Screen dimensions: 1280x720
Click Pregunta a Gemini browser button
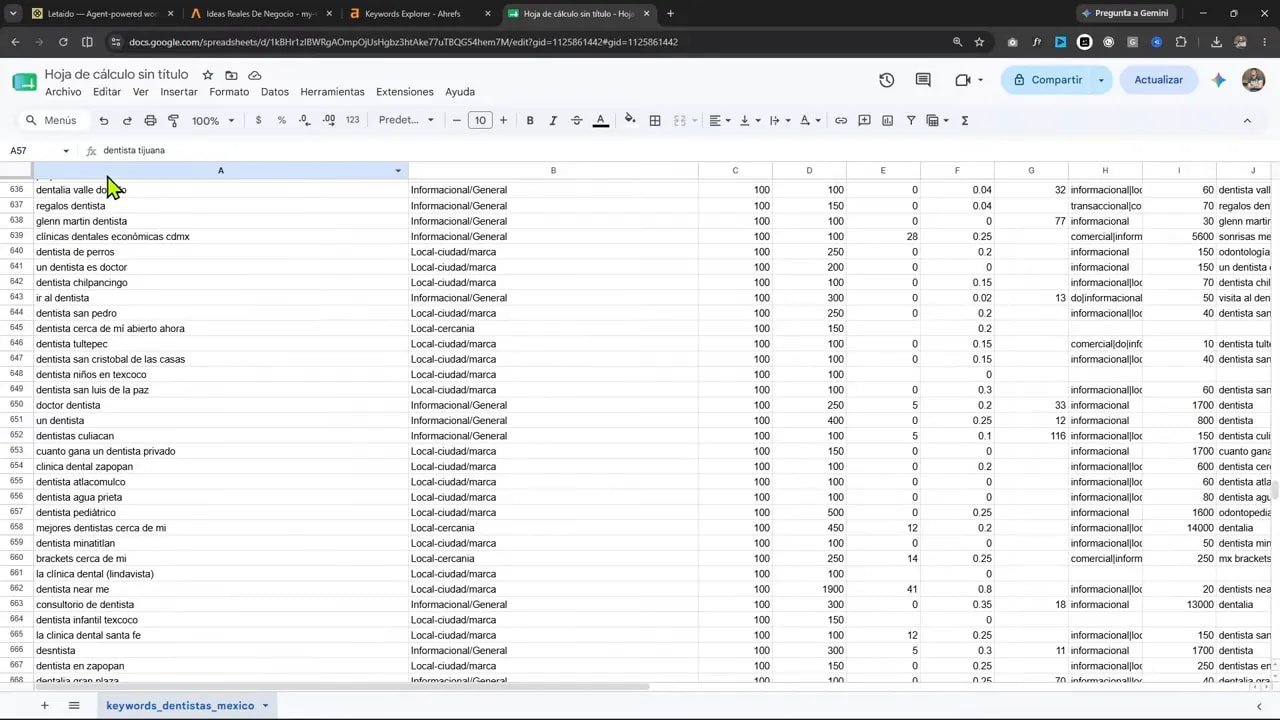1124,13
